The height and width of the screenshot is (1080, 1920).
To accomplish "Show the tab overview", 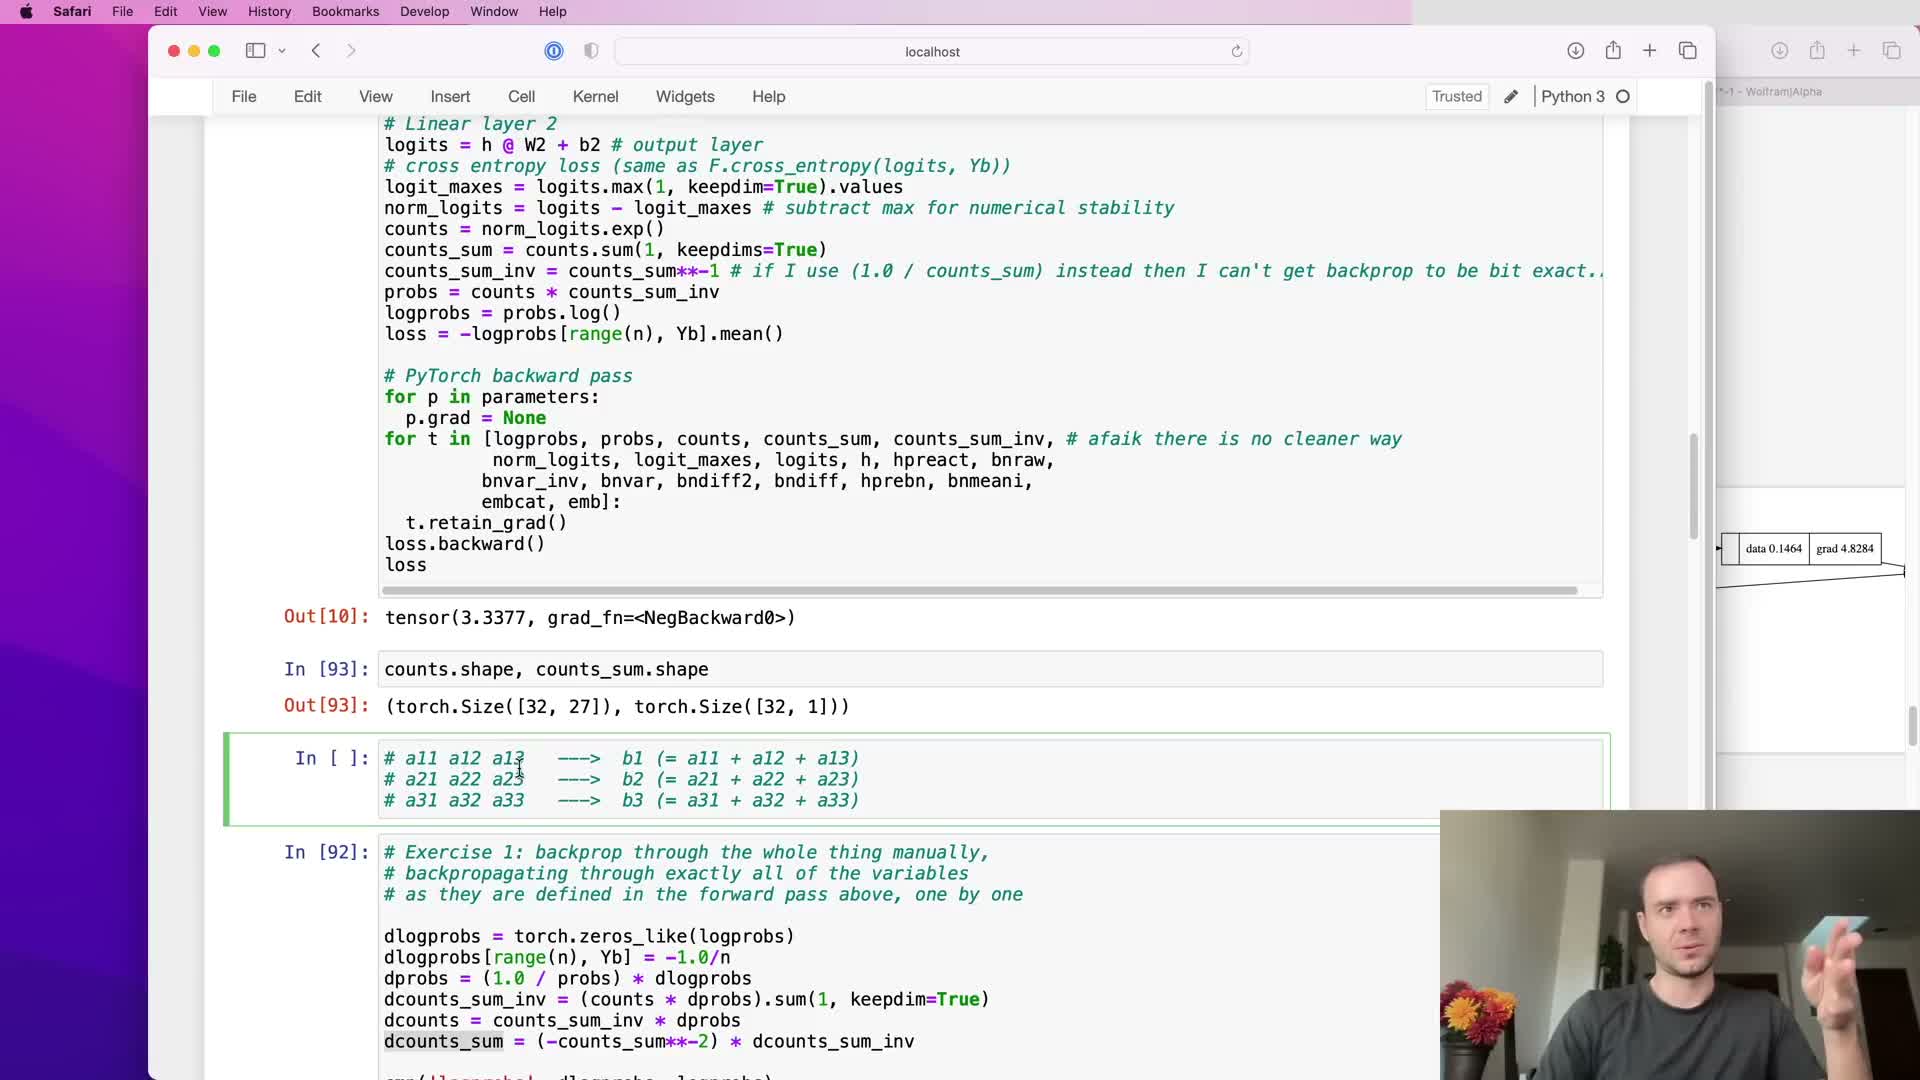I will [1688, 51].
